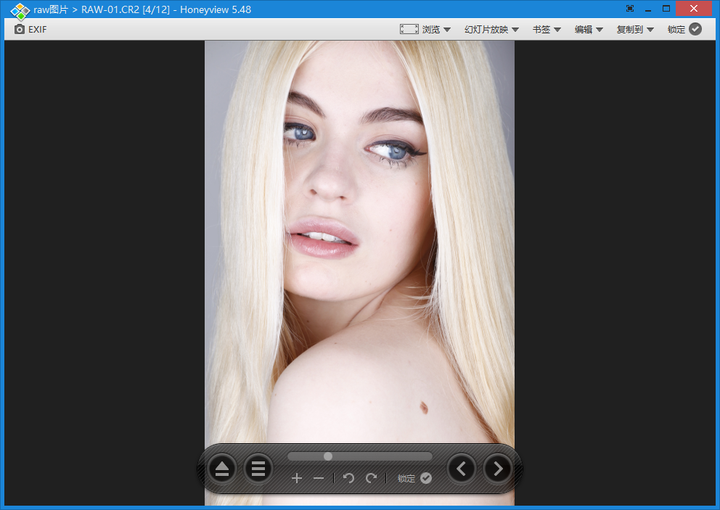Rotate image counterclockwise
The image size is (720, 510).
(x=349, y=478)
